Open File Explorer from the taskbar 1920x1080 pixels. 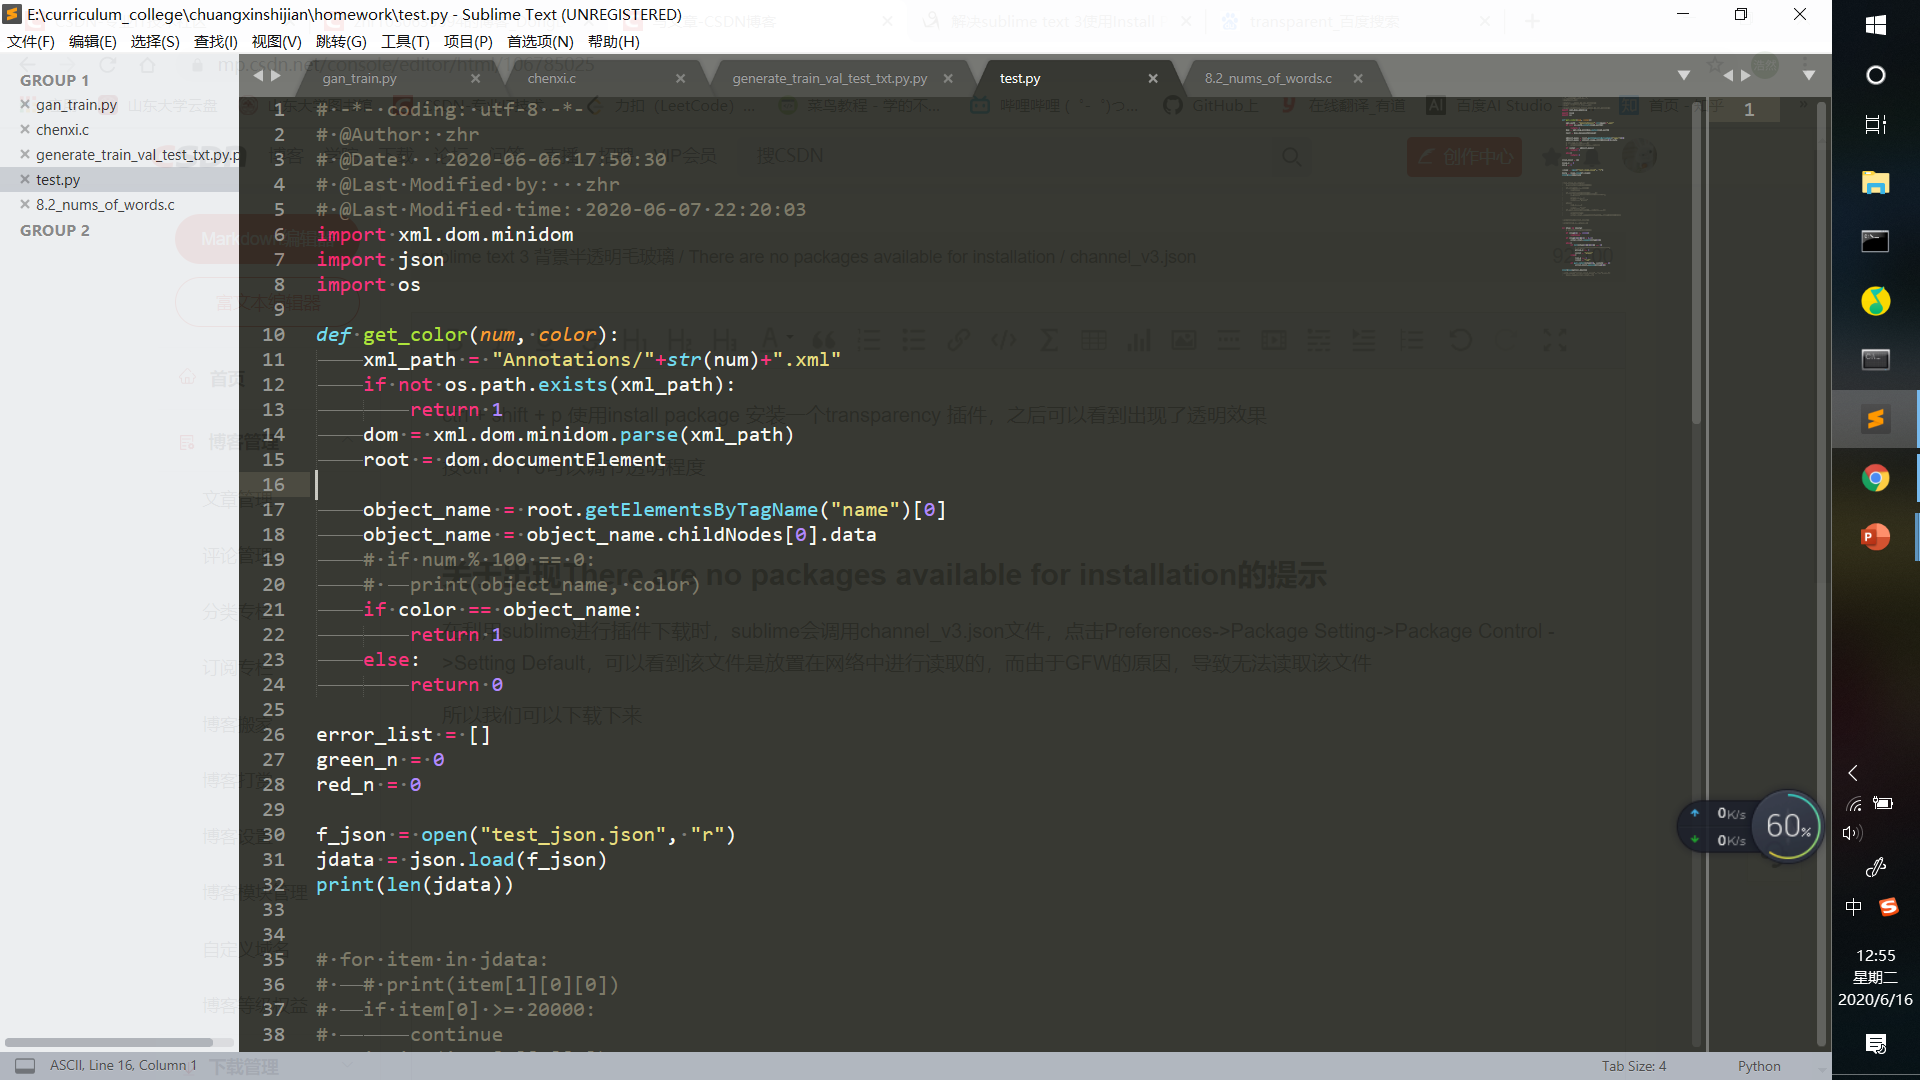pyautogui.click(x=1875, y=183)
